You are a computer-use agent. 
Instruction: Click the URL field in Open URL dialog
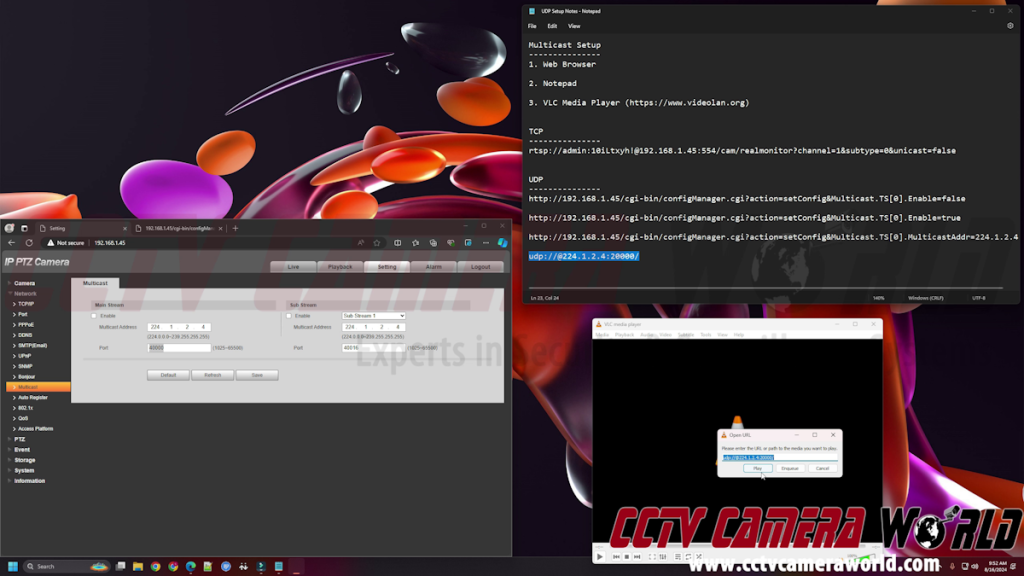coord(780,458)
